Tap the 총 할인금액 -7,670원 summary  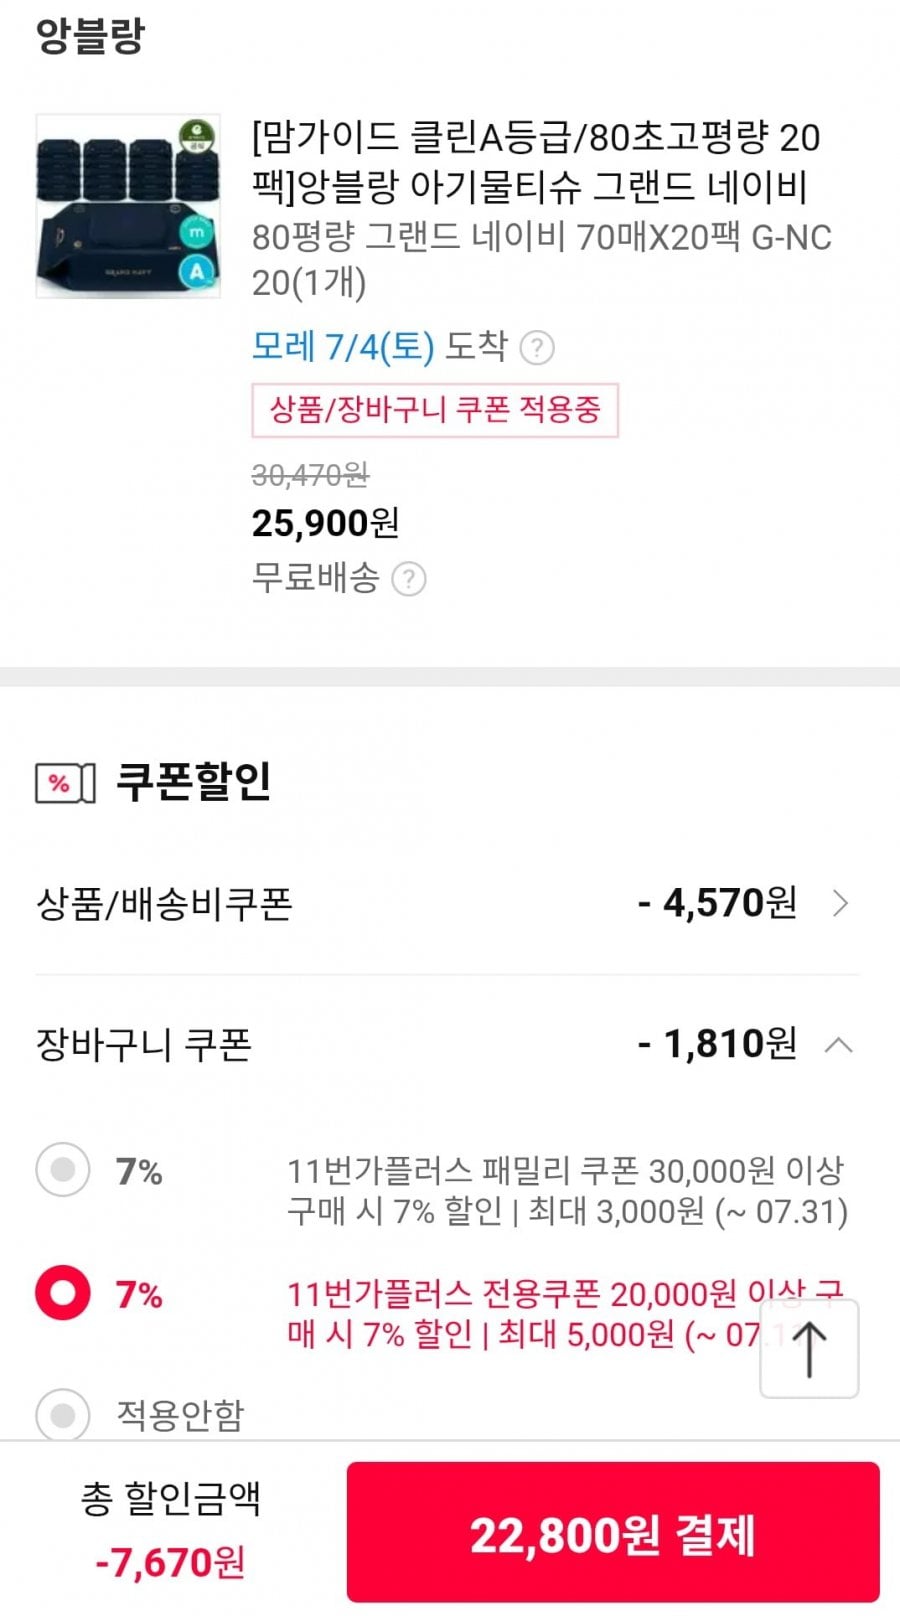(170, 1530)
